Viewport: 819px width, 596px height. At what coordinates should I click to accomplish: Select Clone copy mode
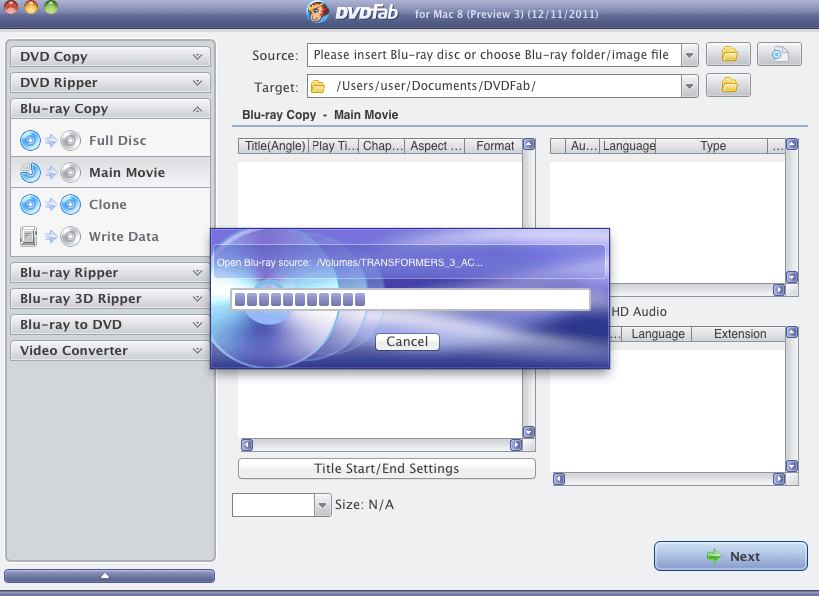point(110,204)
